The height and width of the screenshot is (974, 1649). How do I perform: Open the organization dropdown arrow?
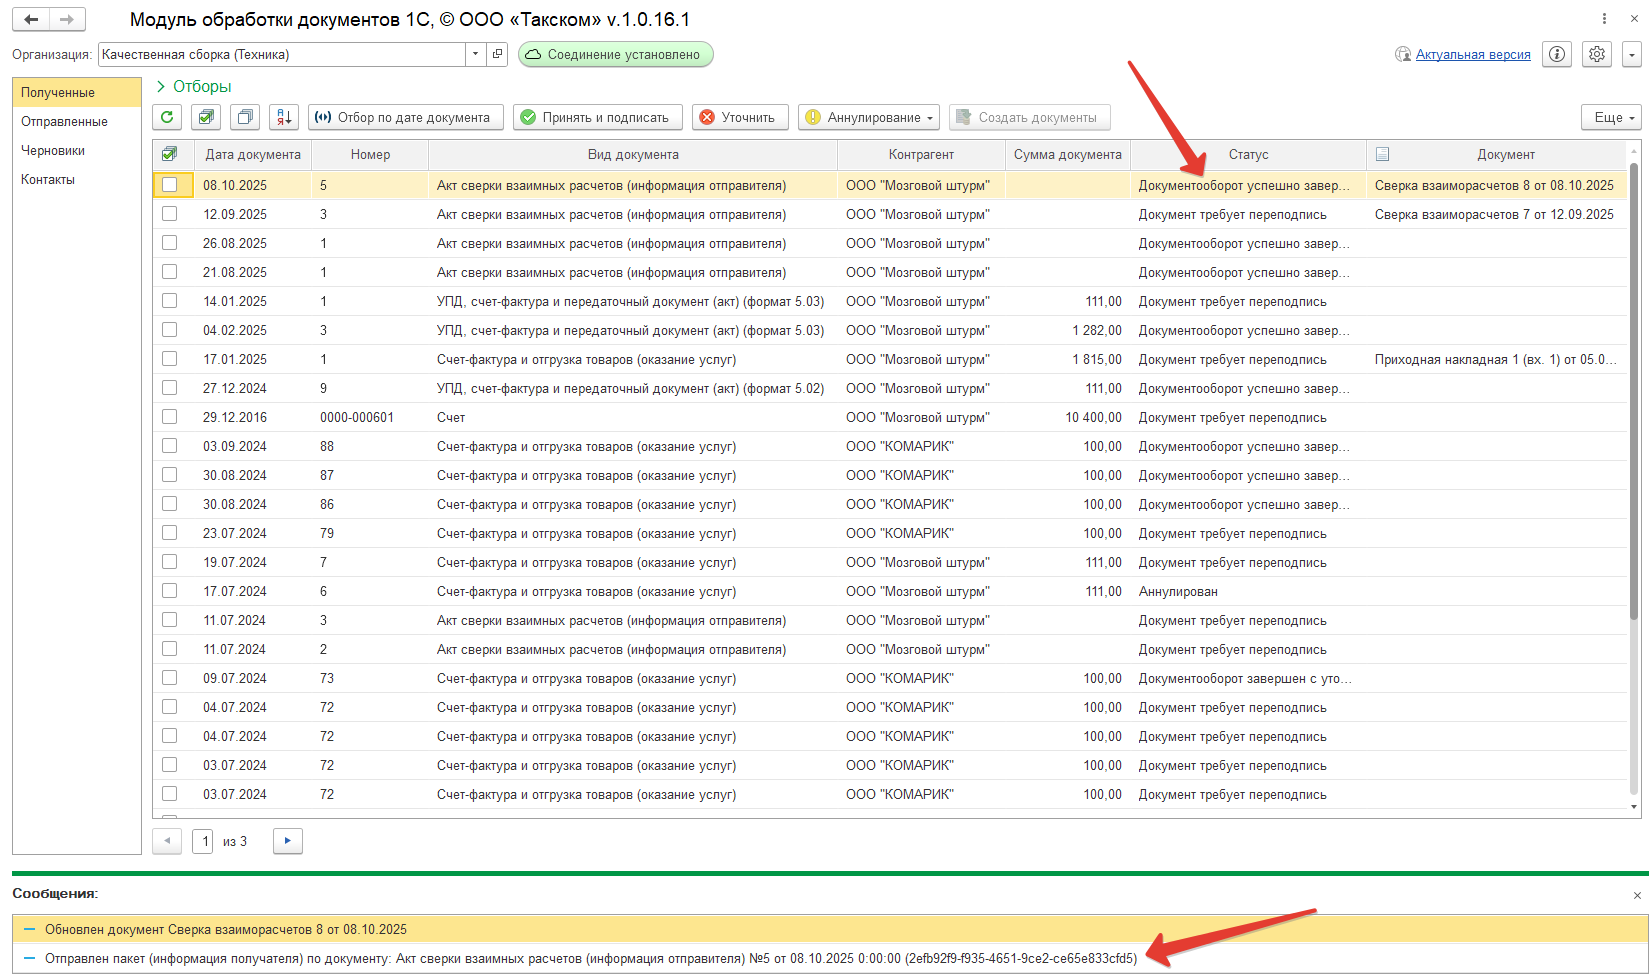tap(475, 54)
